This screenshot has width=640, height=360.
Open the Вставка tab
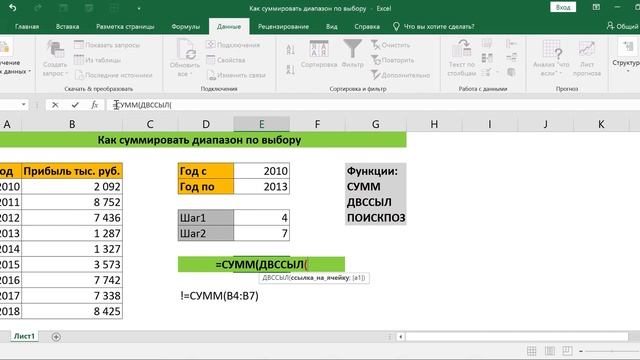(x=67, y=27)
